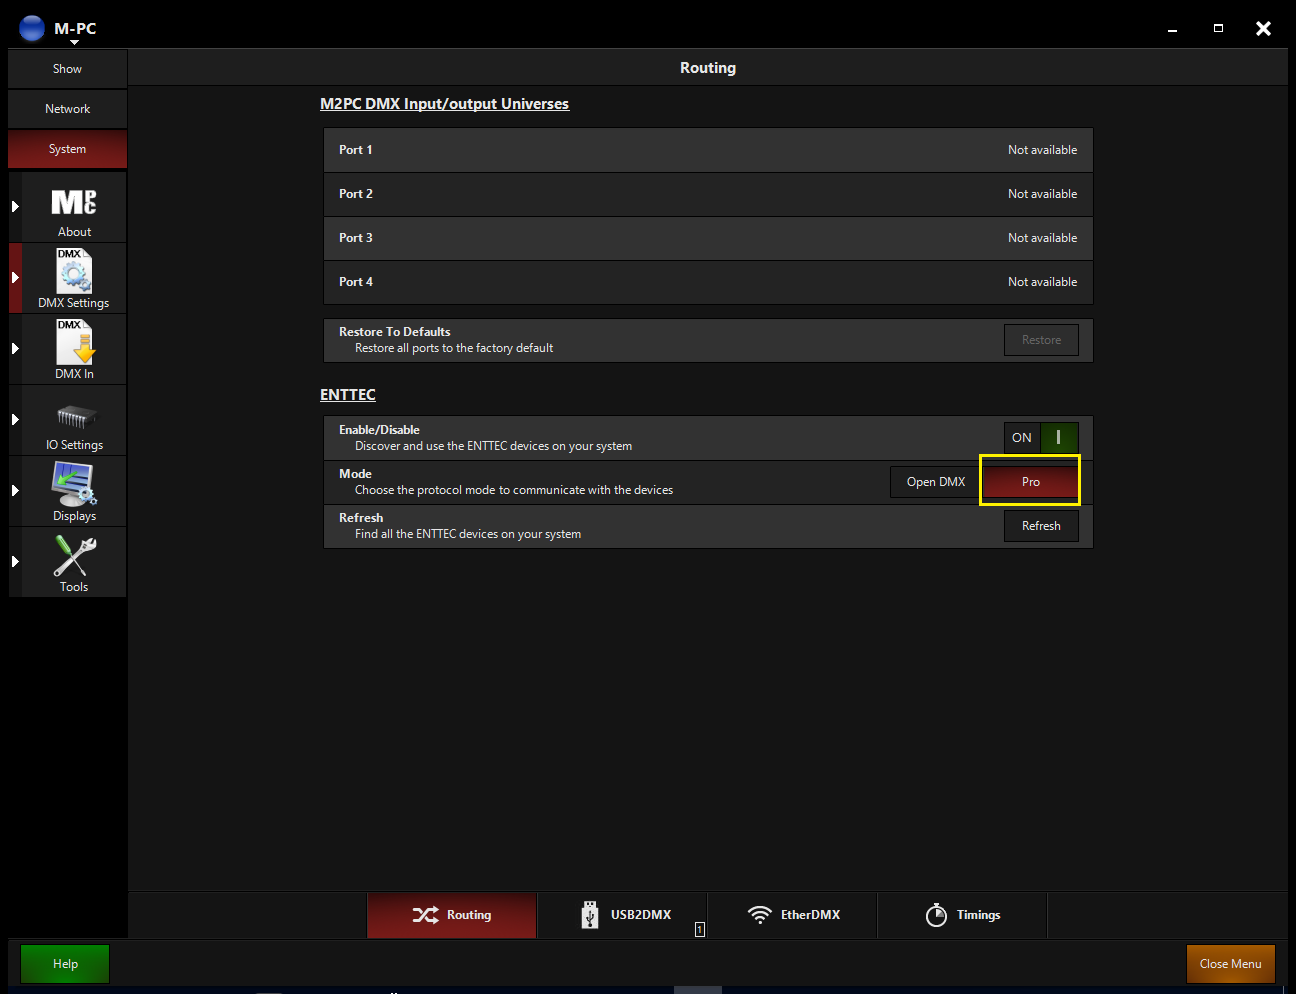Switch to the USB2DMX tab

pyautogui.click(x=624, y=915)
